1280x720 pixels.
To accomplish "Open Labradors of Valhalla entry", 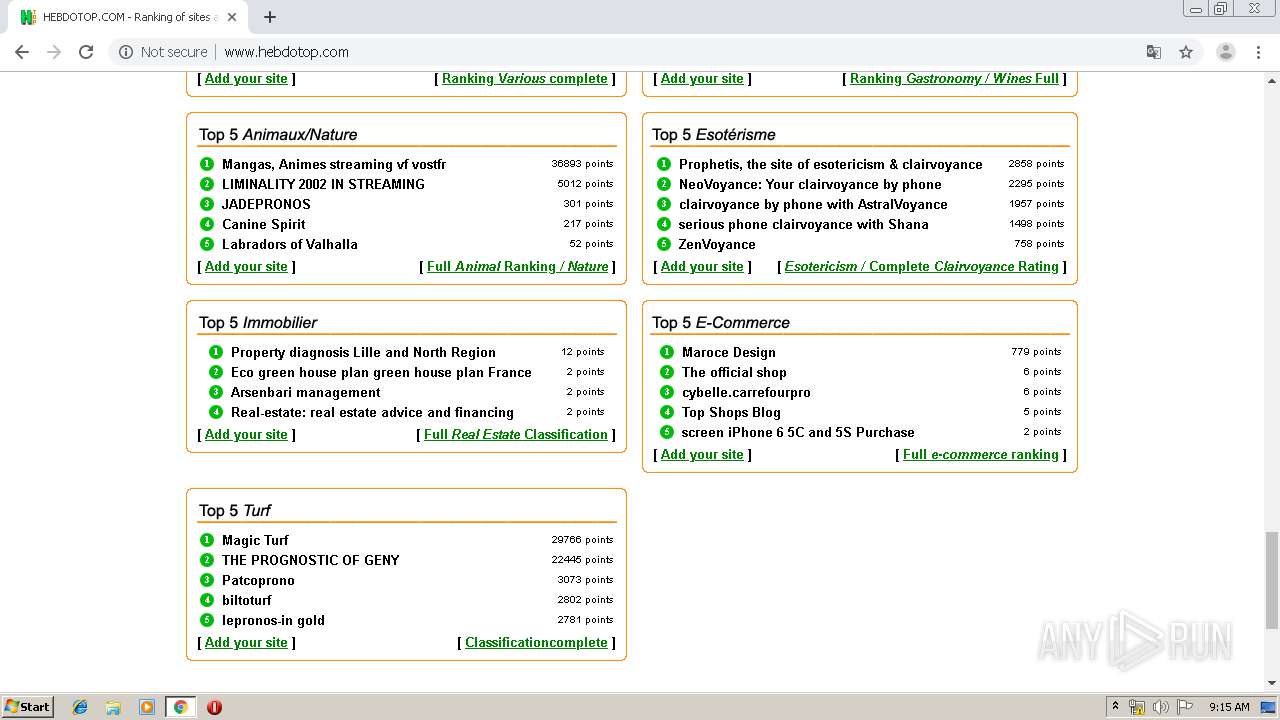I will coord(290,244).
